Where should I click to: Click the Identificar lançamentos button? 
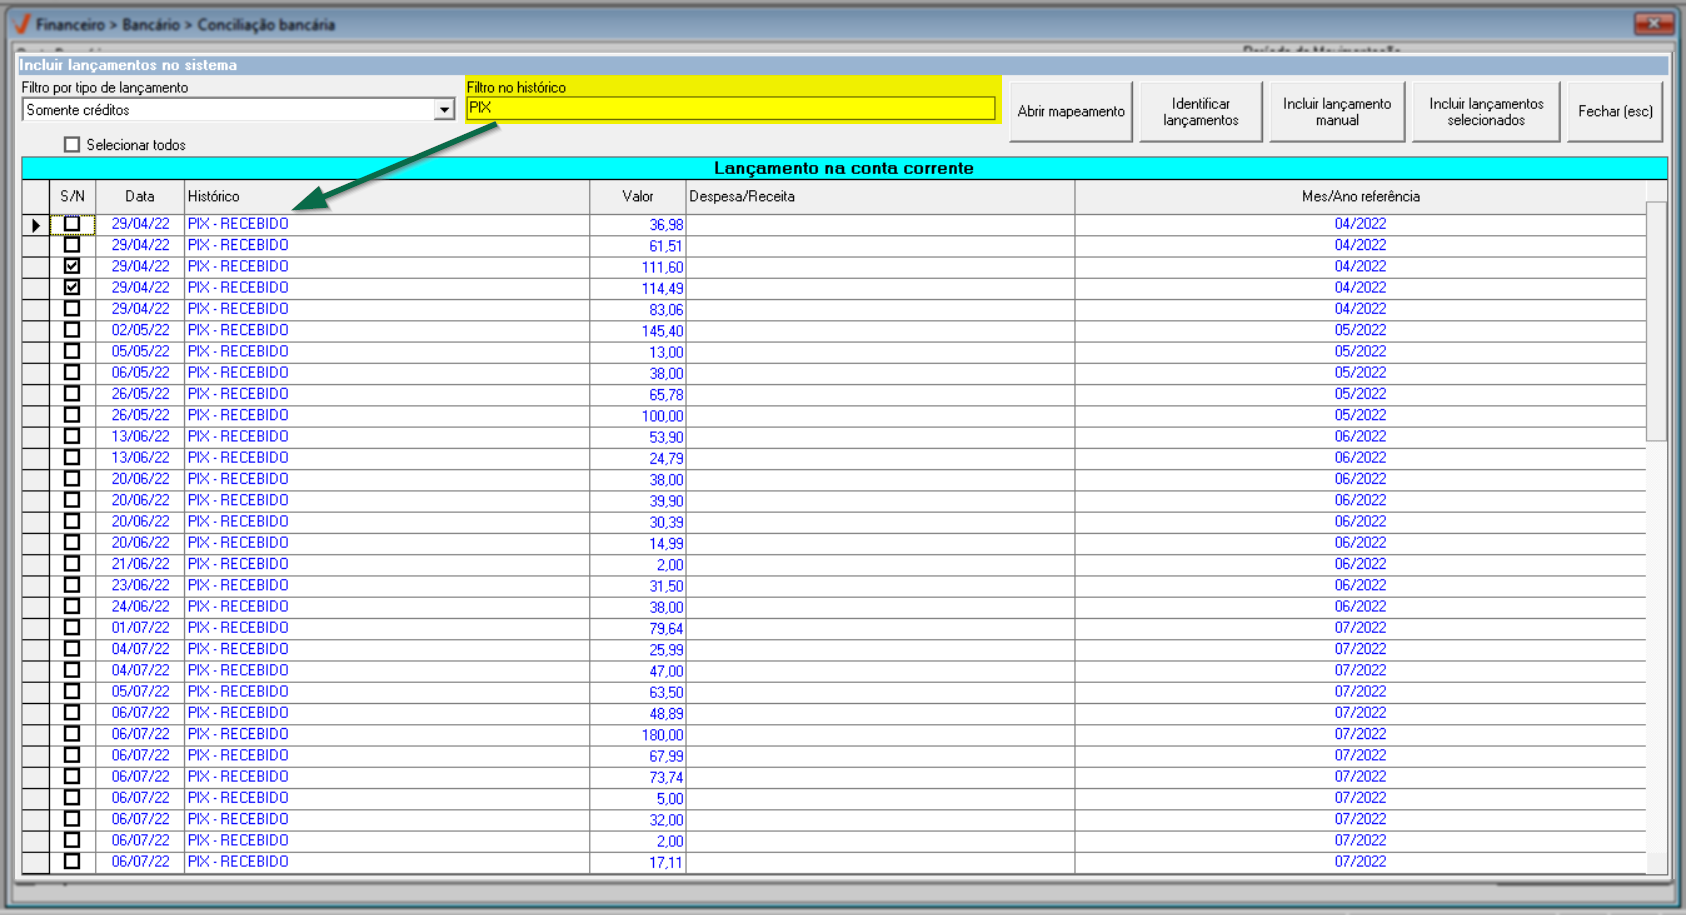[x=1200, y=112]
